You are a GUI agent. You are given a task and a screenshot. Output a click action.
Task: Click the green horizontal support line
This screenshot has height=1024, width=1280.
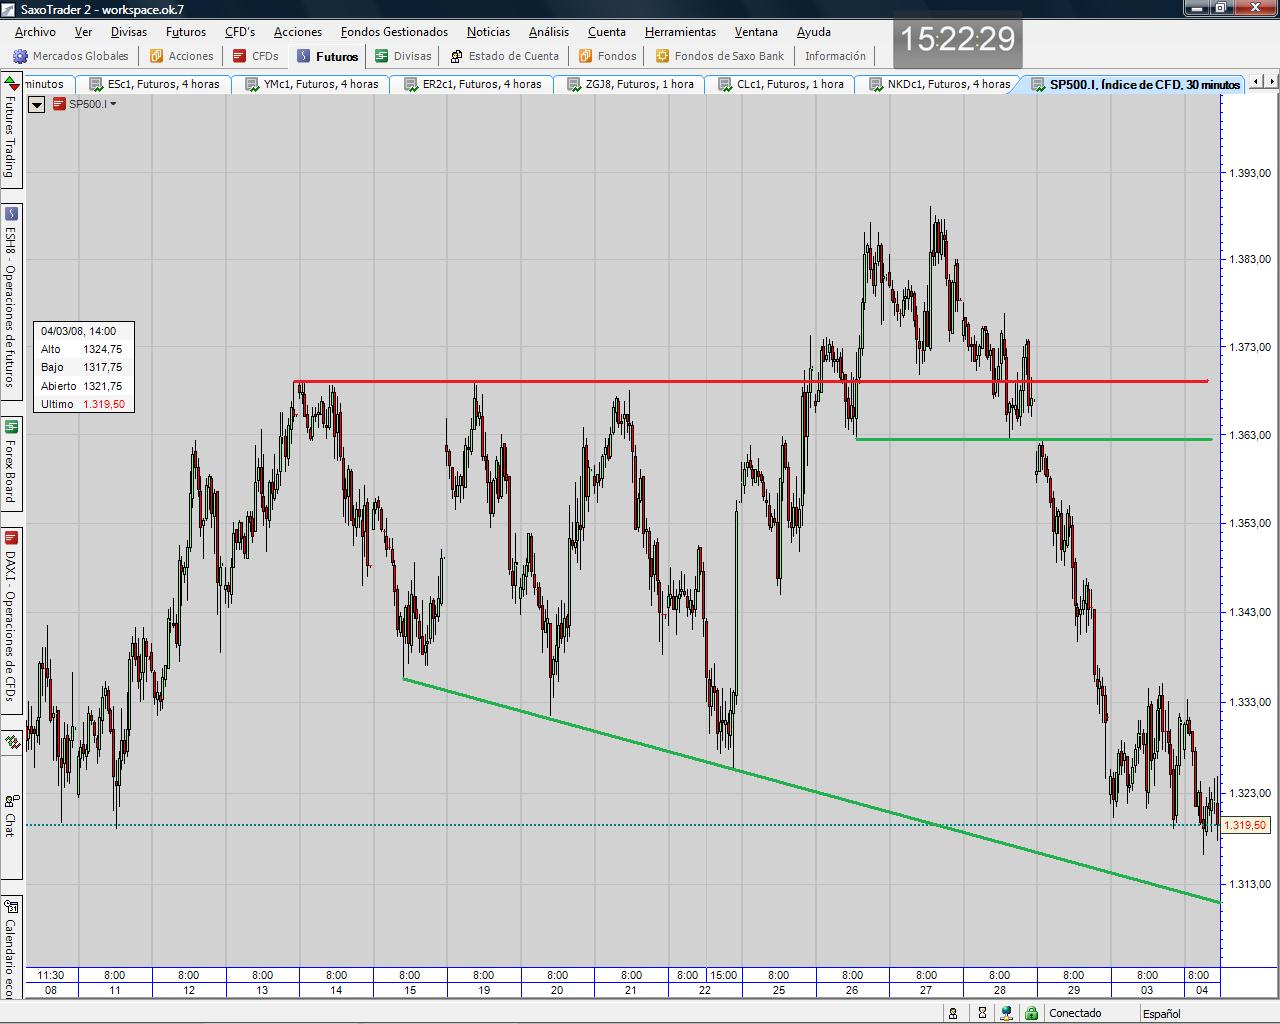(x=1034, y=439)
